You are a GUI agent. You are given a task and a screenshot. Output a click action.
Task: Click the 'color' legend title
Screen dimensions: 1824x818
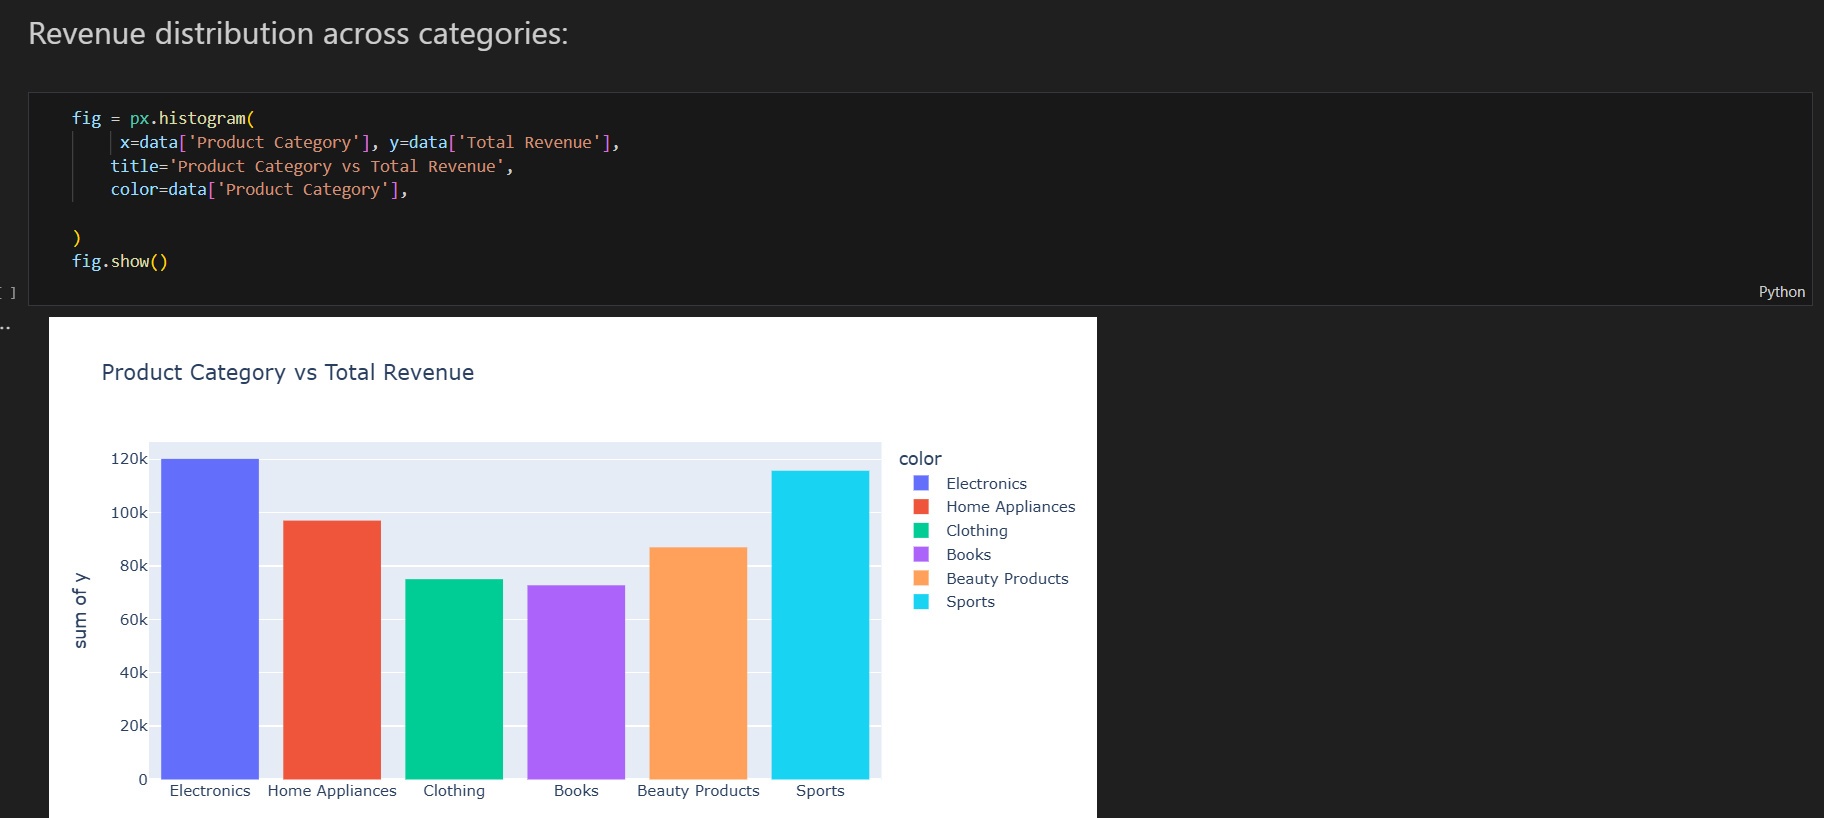click(x=920, y=459)
